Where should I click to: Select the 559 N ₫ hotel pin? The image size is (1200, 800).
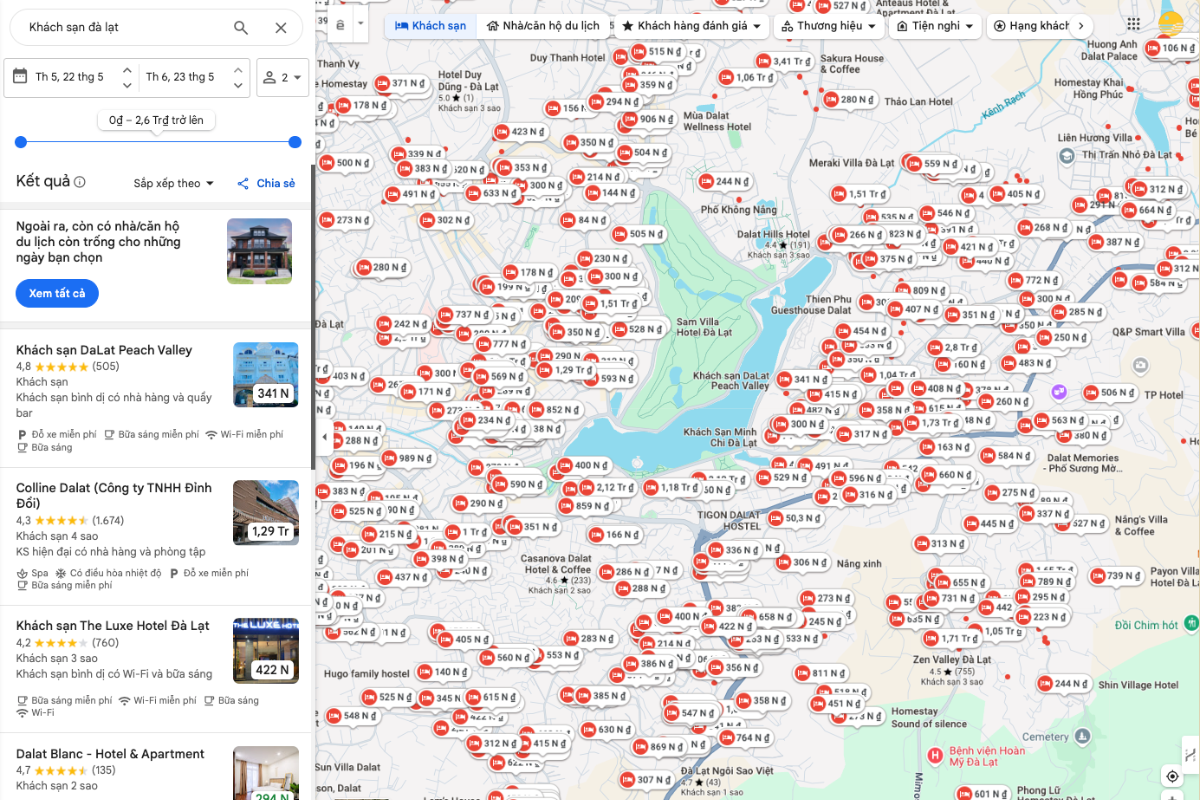click(931, 164)
